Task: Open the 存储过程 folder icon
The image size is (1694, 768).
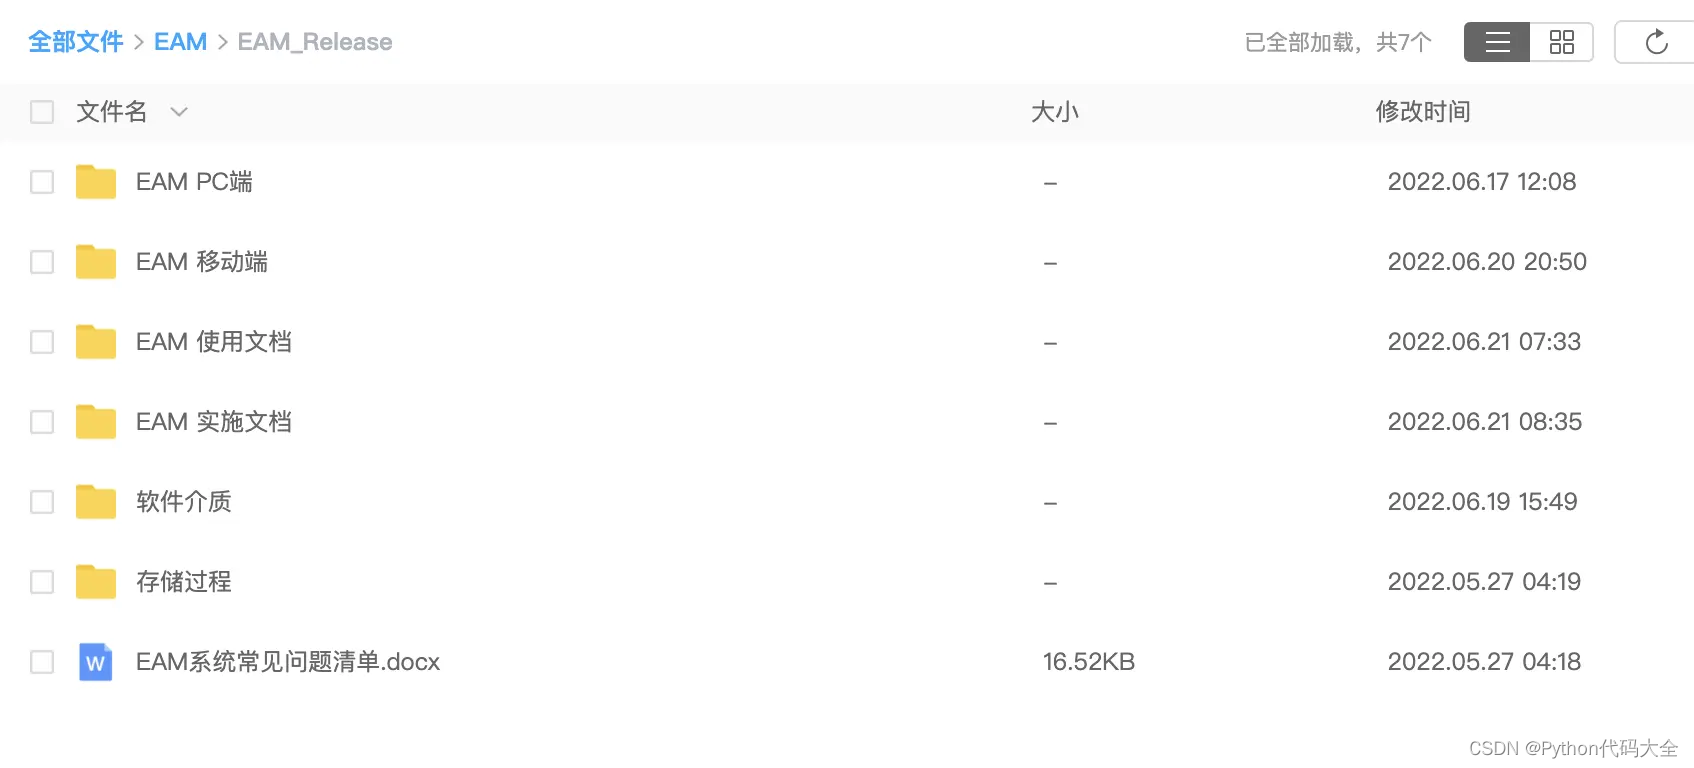Action: point(96,582)
